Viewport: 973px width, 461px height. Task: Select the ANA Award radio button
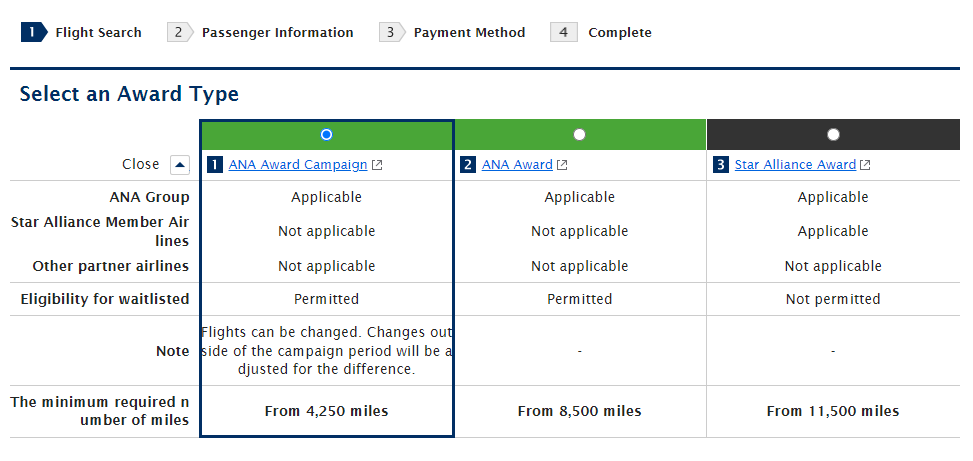pos(580,134)
